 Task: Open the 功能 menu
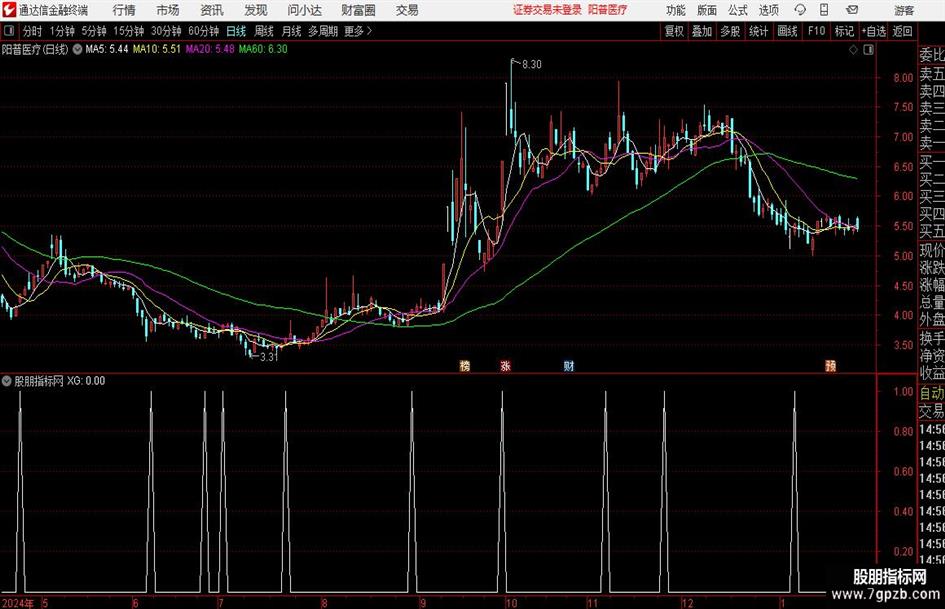pyautogui.click(x=676, y=10)
